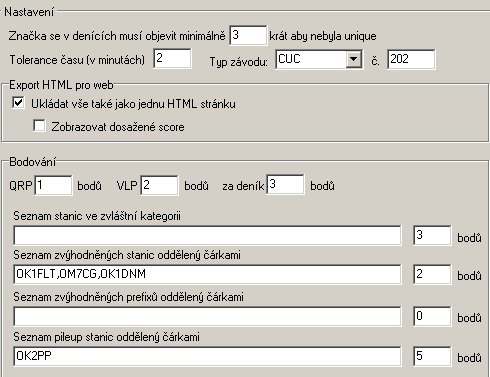Open the 'Typ závodu' dropdown arrow
The width and height of the screenshot is (490, 377).
click(353, 59)
